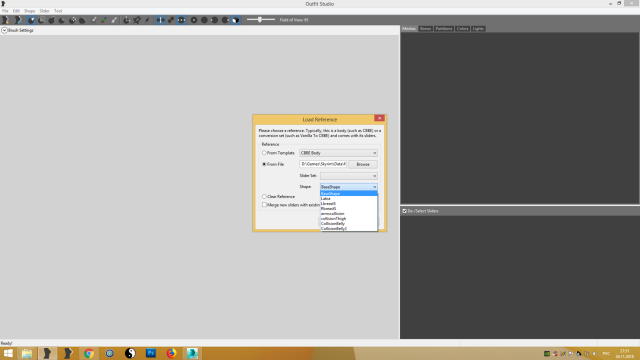The image size is (640, 360).
Task: Select the Alpha brush tool
Action: (114, 20)
